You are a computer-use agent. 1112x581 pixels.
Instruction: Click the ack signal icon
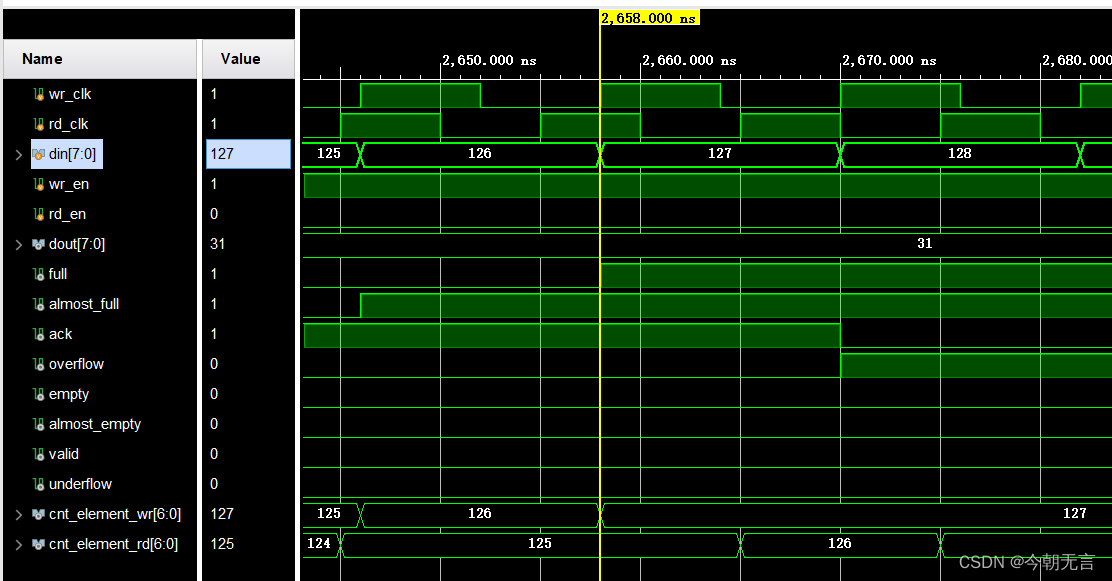click(39, 334)
